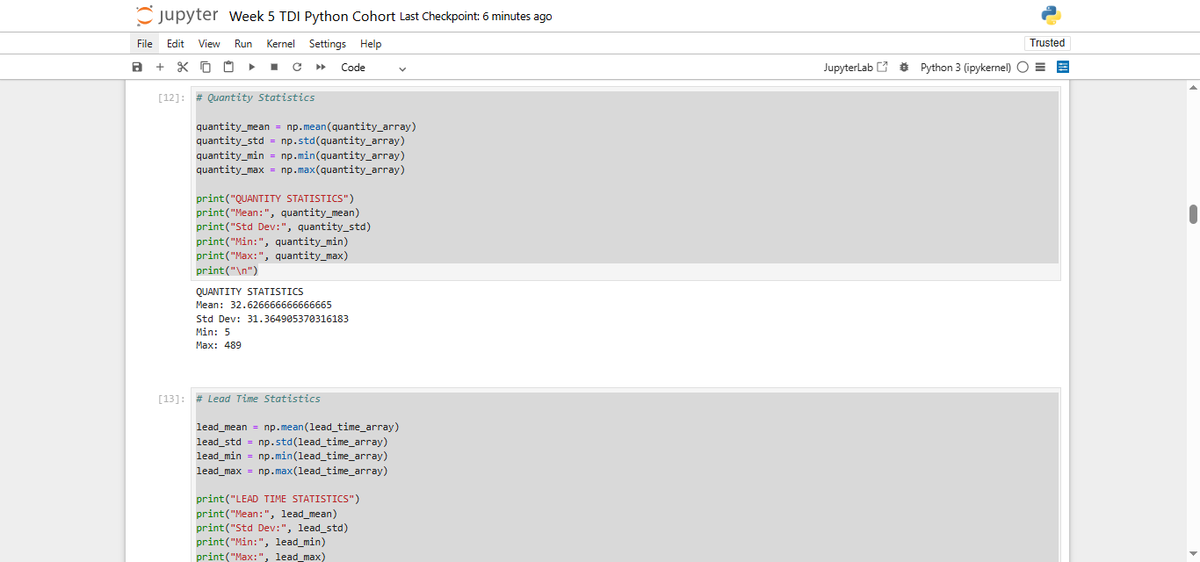Image resolution: width=1200 pixels, height=562 pixels.
Task: Click the '# Quantity Statistics' comment line
Action: 255,98
